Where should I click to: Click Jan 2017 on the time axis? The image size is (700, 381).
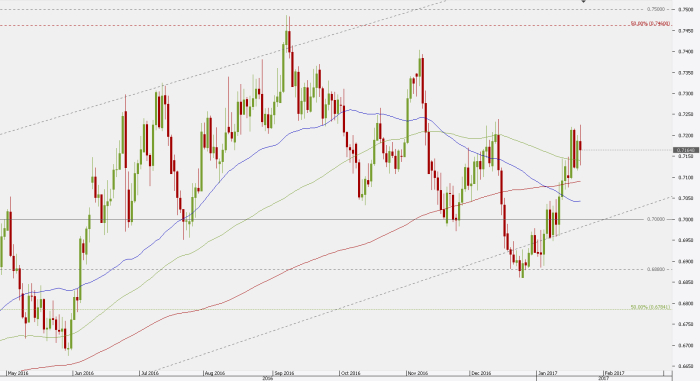coord(548,373)
